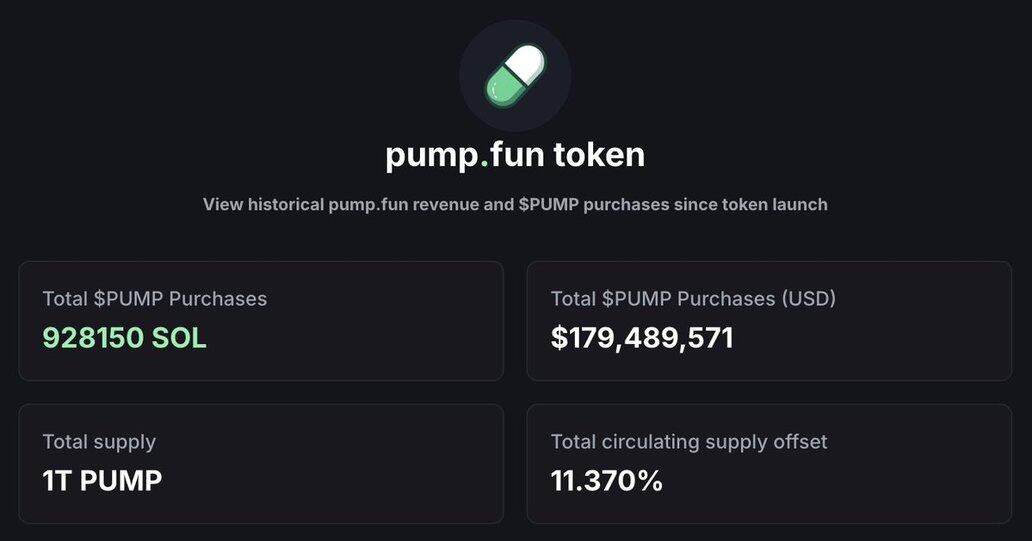Screen dimensions: 1032x541
Task: Click the green "SOL" unit text
Action: (x=179, y=338)
